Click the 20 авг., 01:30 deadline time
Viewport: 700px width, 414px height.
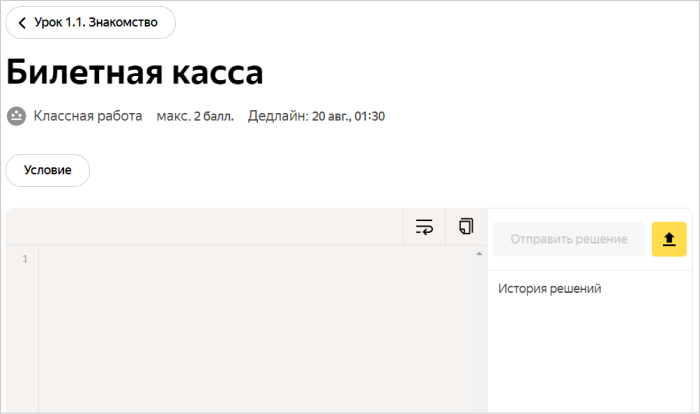coord(348,116)
